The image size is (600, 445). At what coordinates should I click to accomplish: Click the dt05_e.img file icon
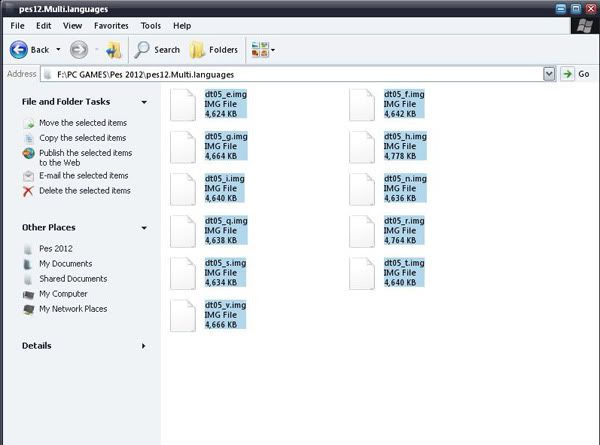point(183,104)
